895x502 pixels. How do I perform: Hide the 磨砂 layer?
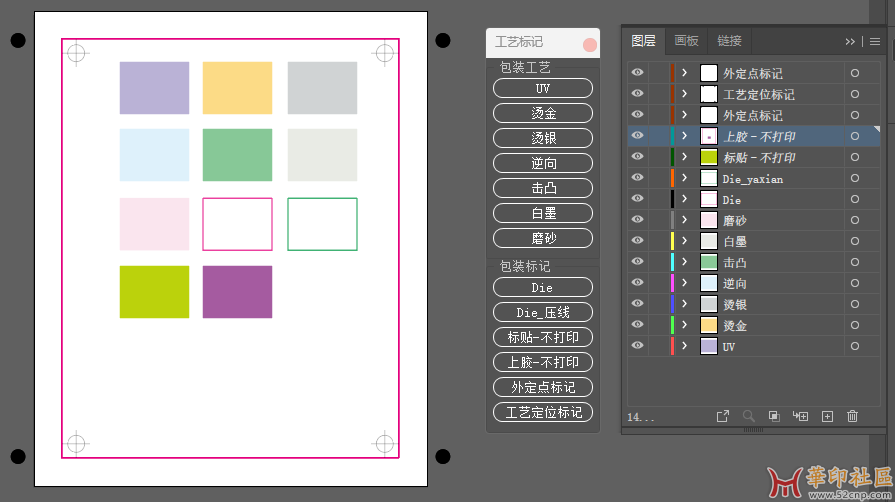coord(637,220)
